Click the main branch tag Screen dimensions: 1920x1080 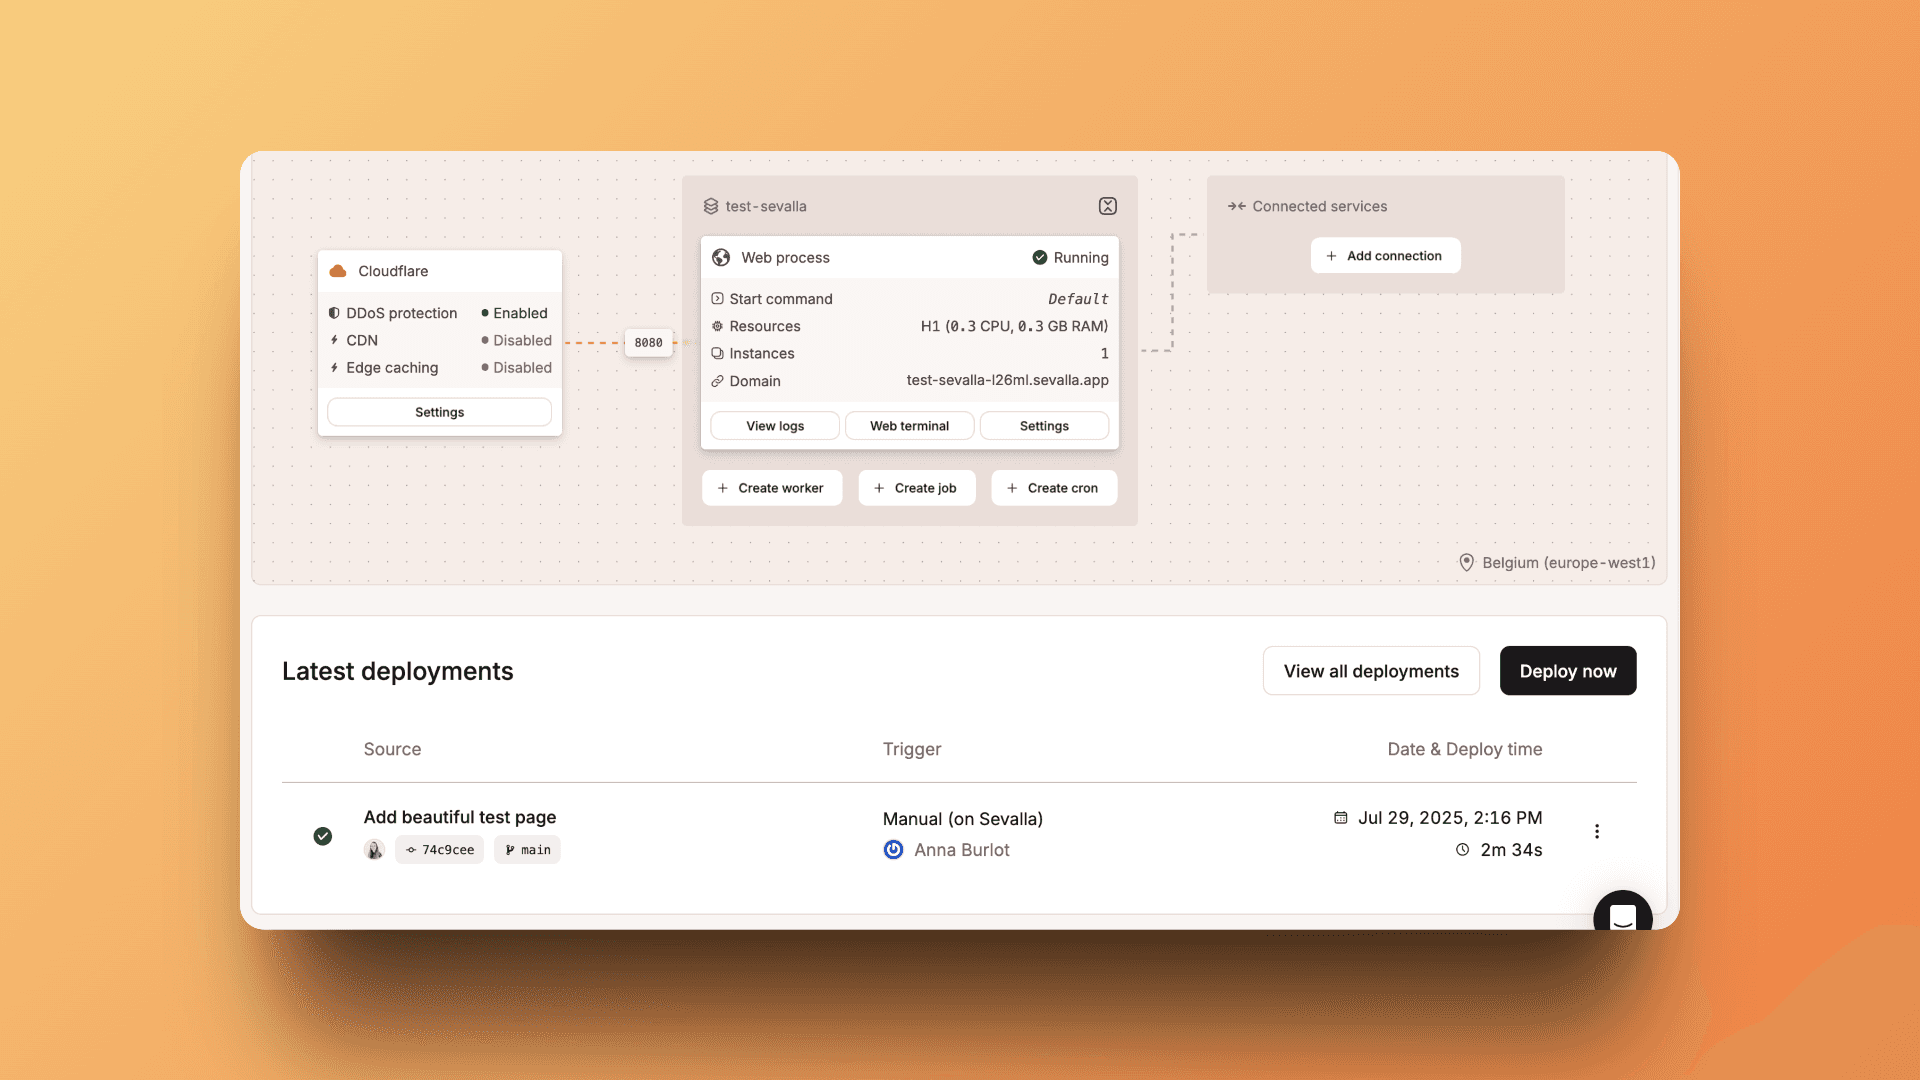(x=527, y=850)
